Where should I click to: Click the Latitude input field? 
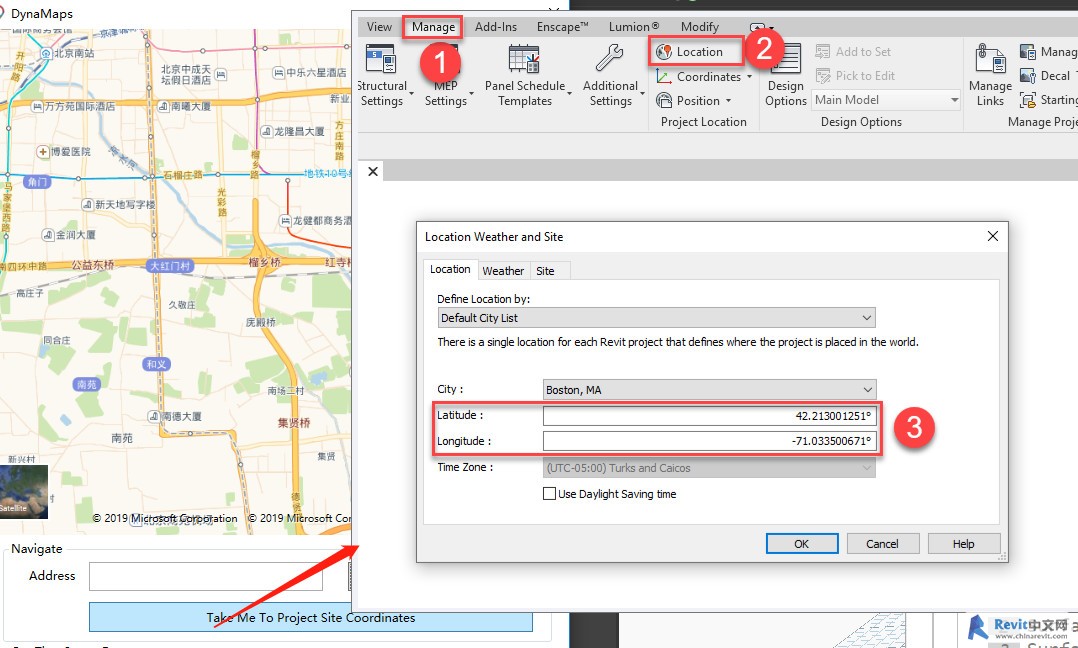(x=710, y=416)
